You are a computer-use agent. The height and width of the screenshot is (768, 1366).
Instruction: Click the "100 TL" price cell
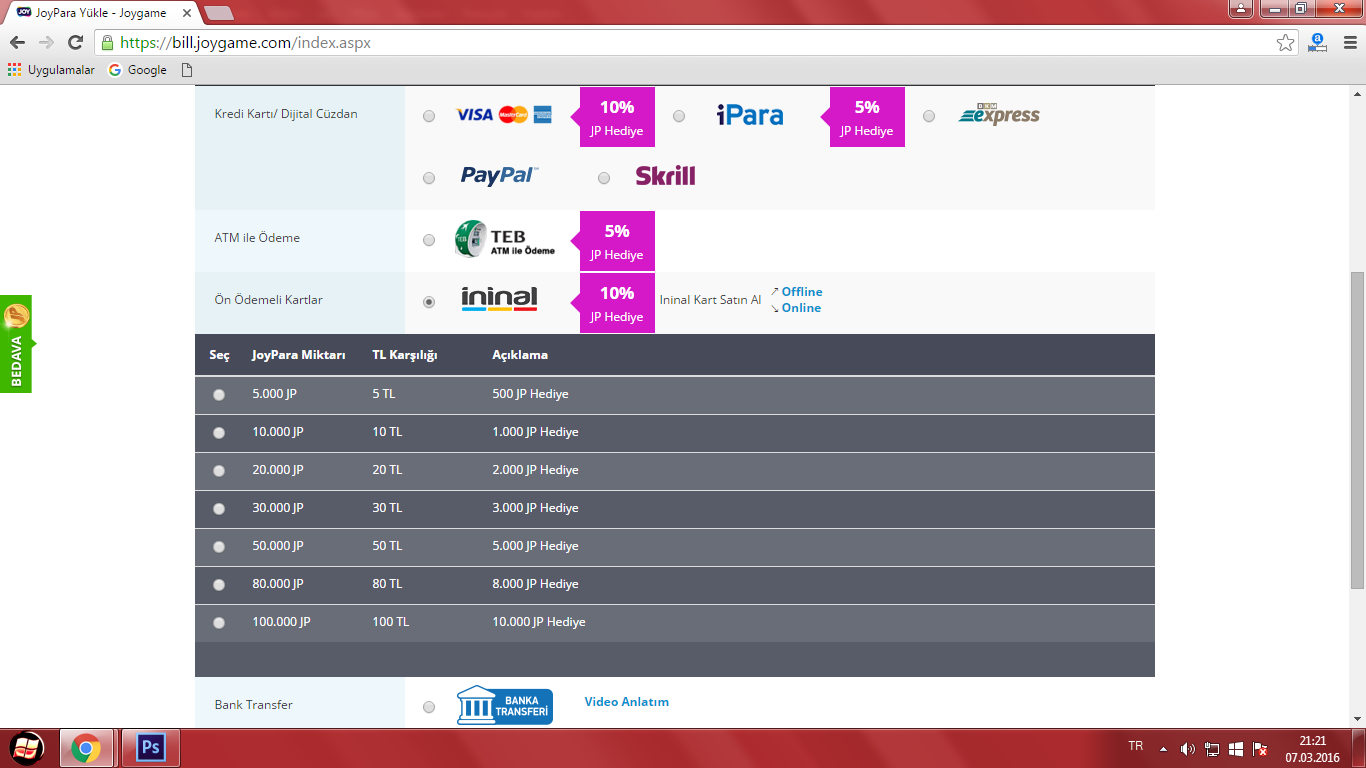pyautogui.click(x=391, y=622)
